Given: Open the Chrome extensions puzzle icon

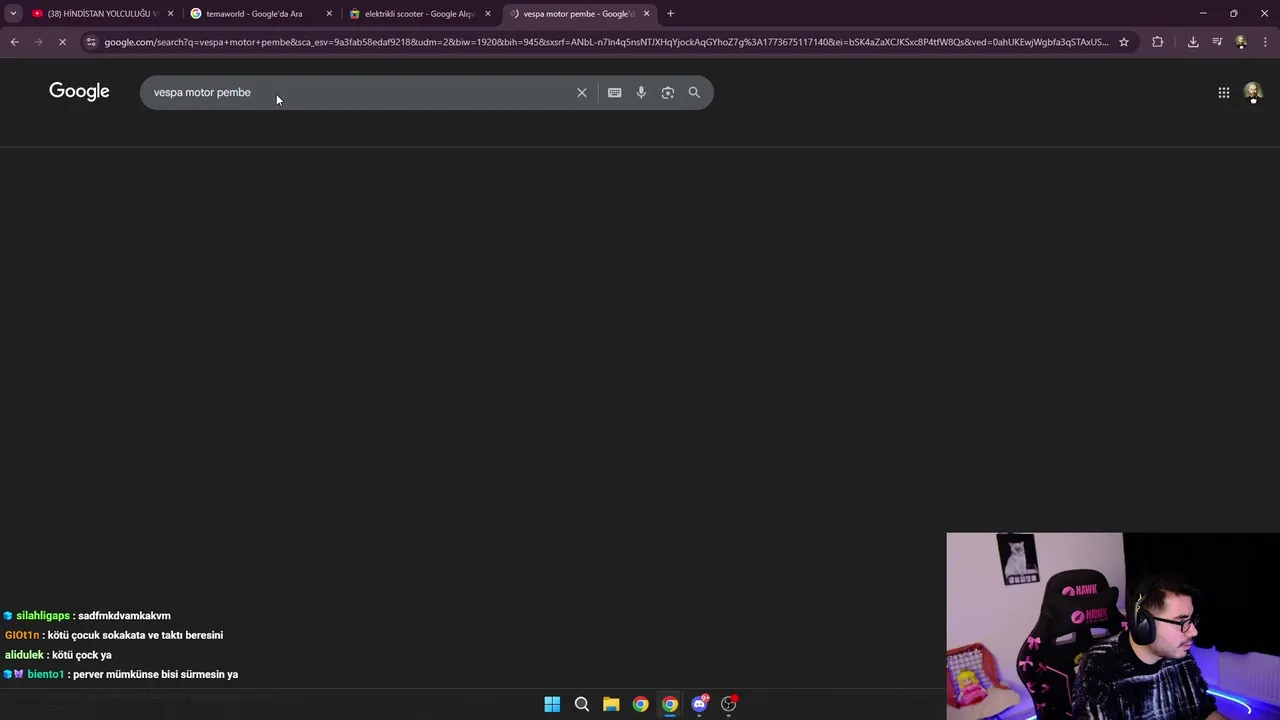Looking at the screenshot, I should (1158, 42).
